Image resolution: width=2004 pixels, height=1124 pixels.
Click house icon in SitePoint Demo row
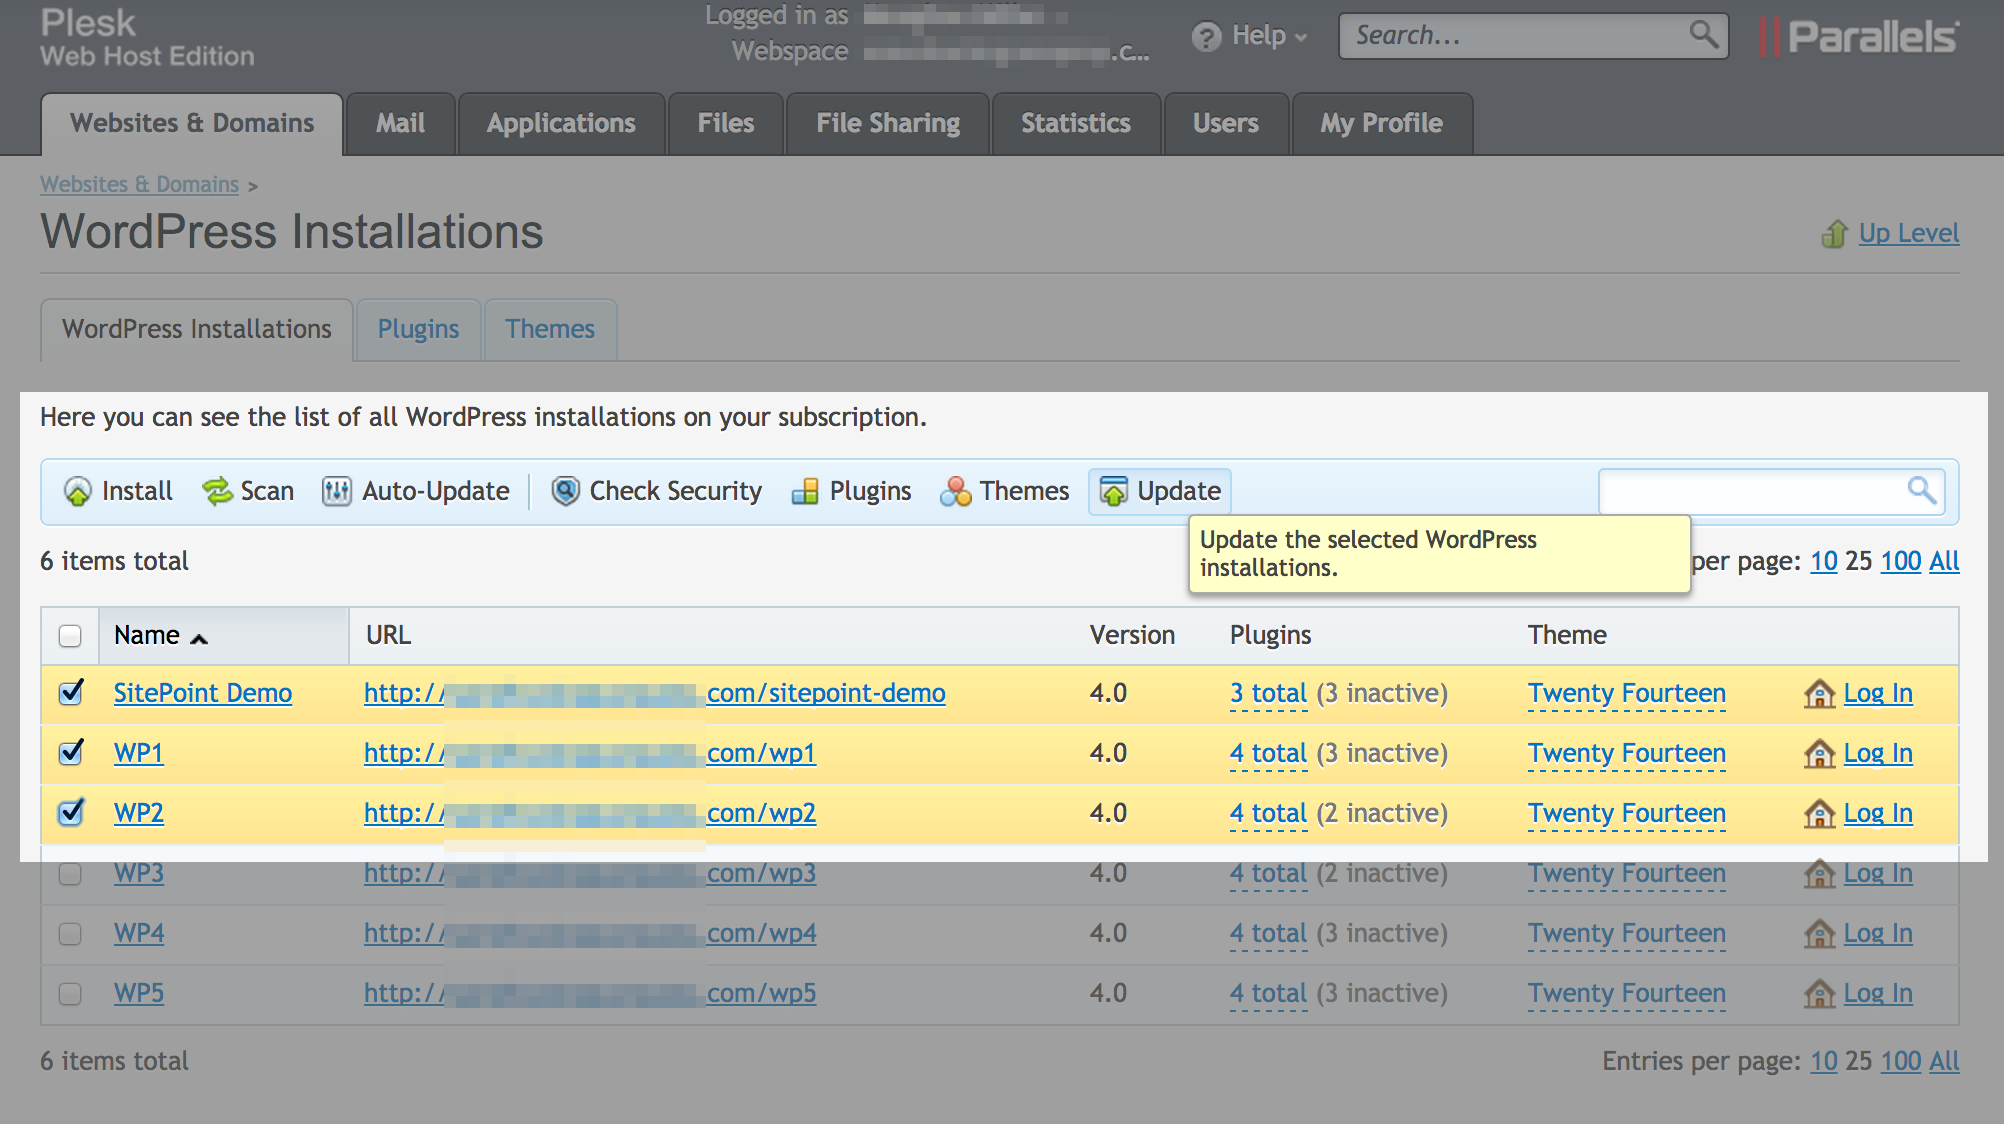[x=1819, y=693]
